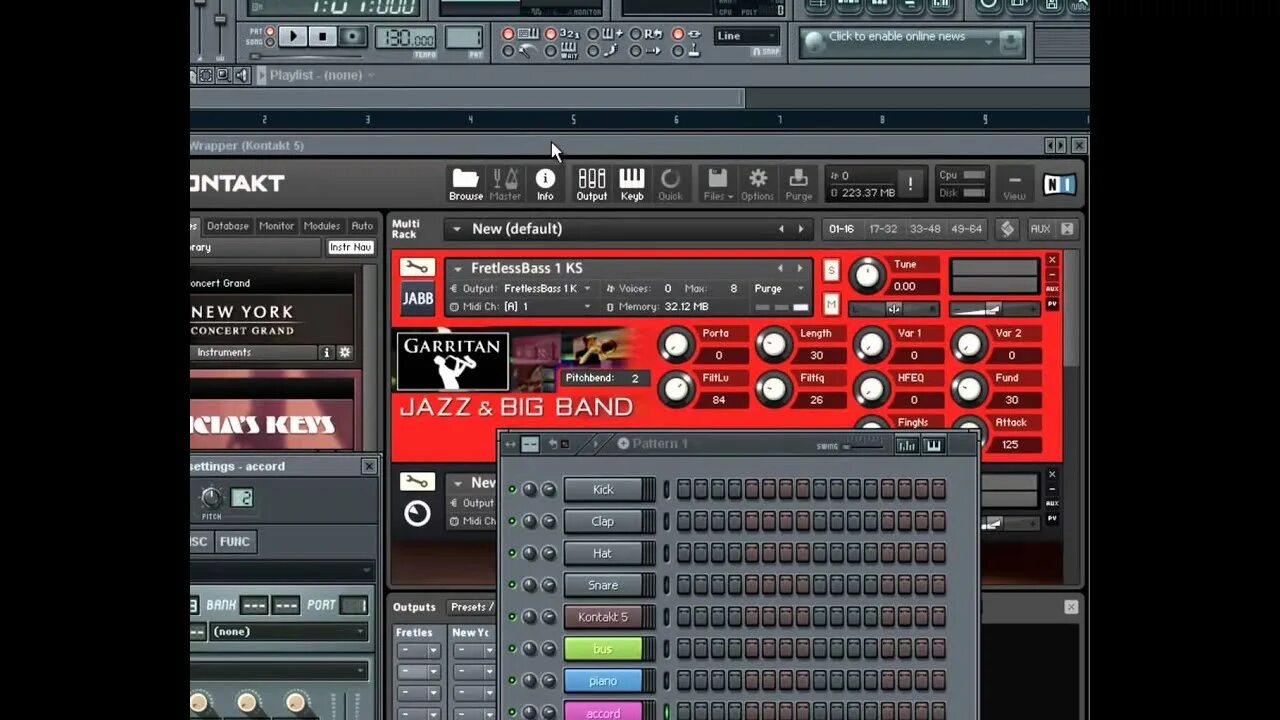Open Kontakt Master editor icon
Screen dimensions: 1280x720
pos(505,184)
